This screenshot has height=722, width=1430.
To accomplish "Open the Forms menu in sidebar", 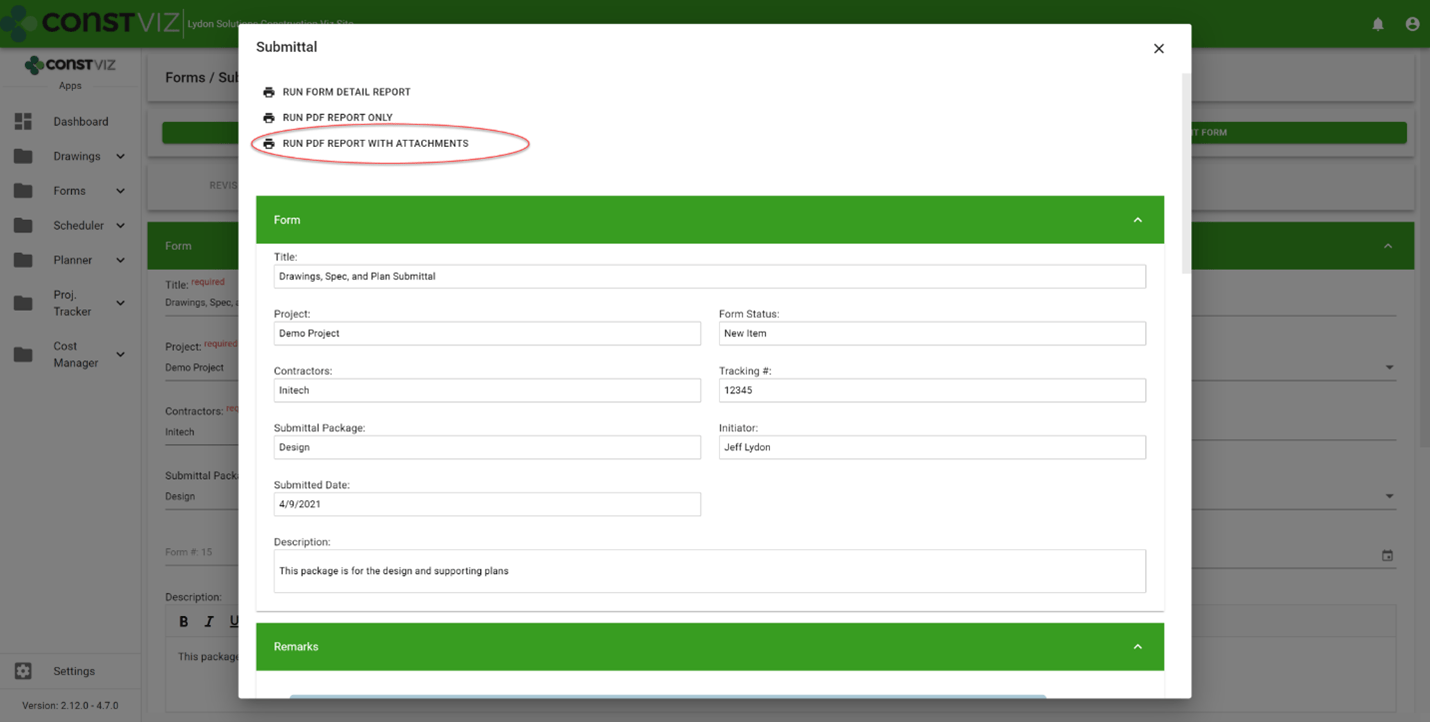I will point(69,191).
